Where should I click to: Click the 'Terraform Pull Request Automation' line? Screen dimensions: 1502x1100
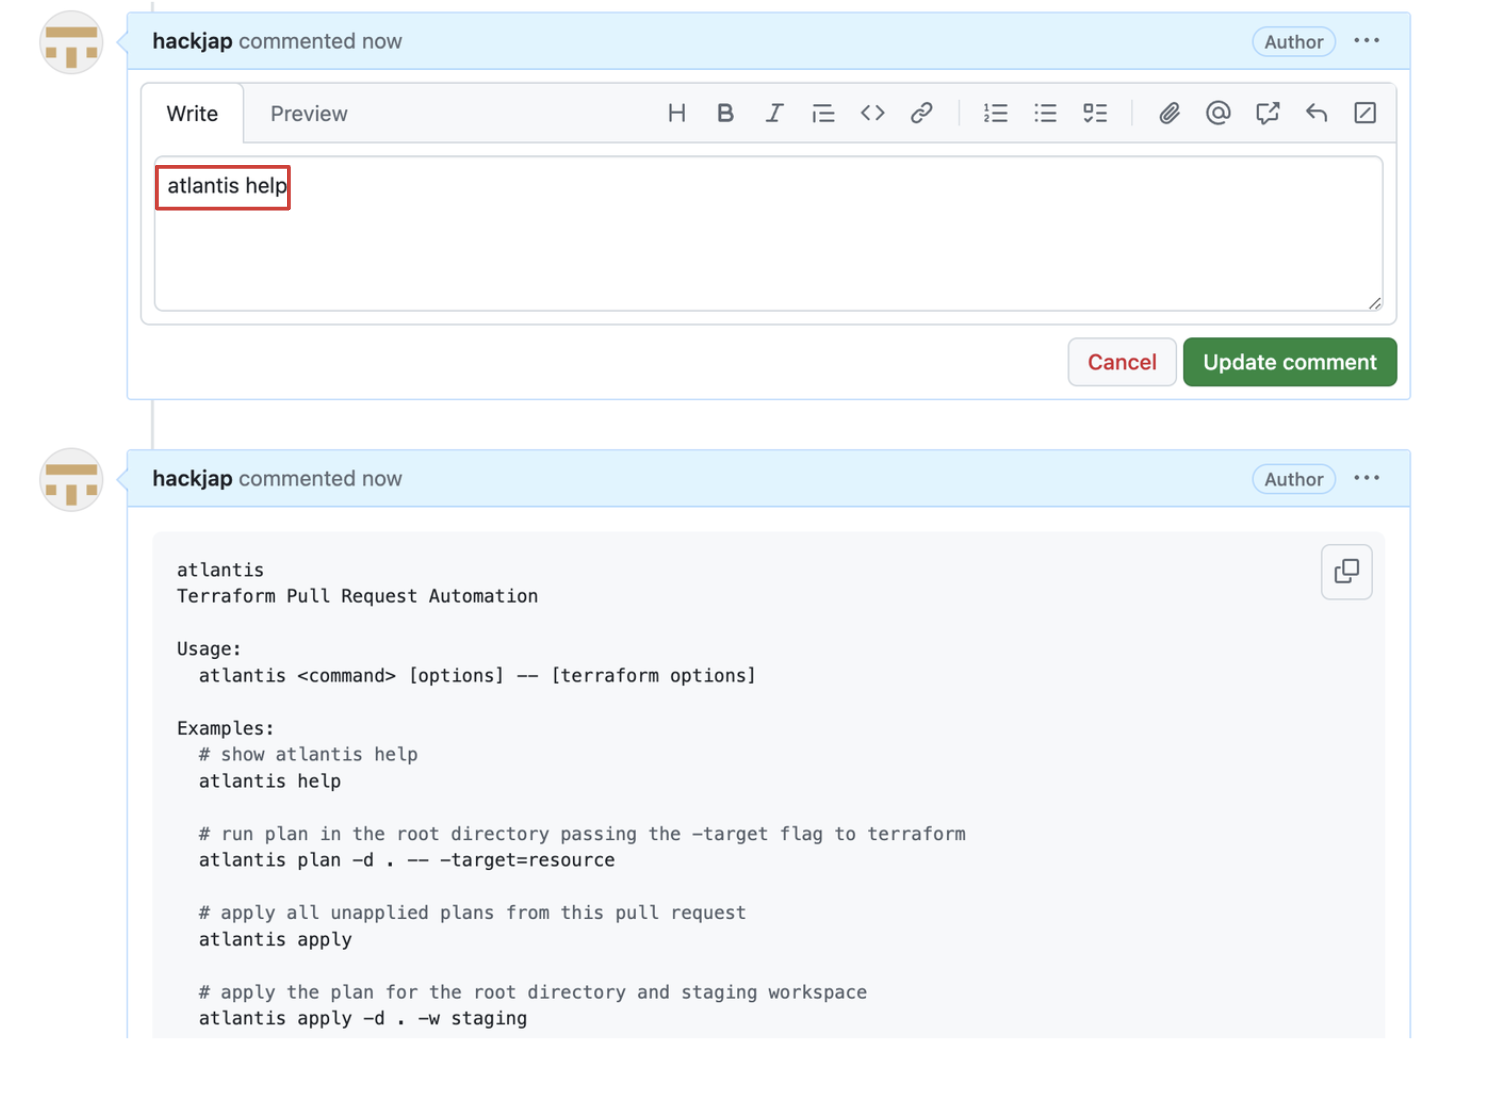357,596
